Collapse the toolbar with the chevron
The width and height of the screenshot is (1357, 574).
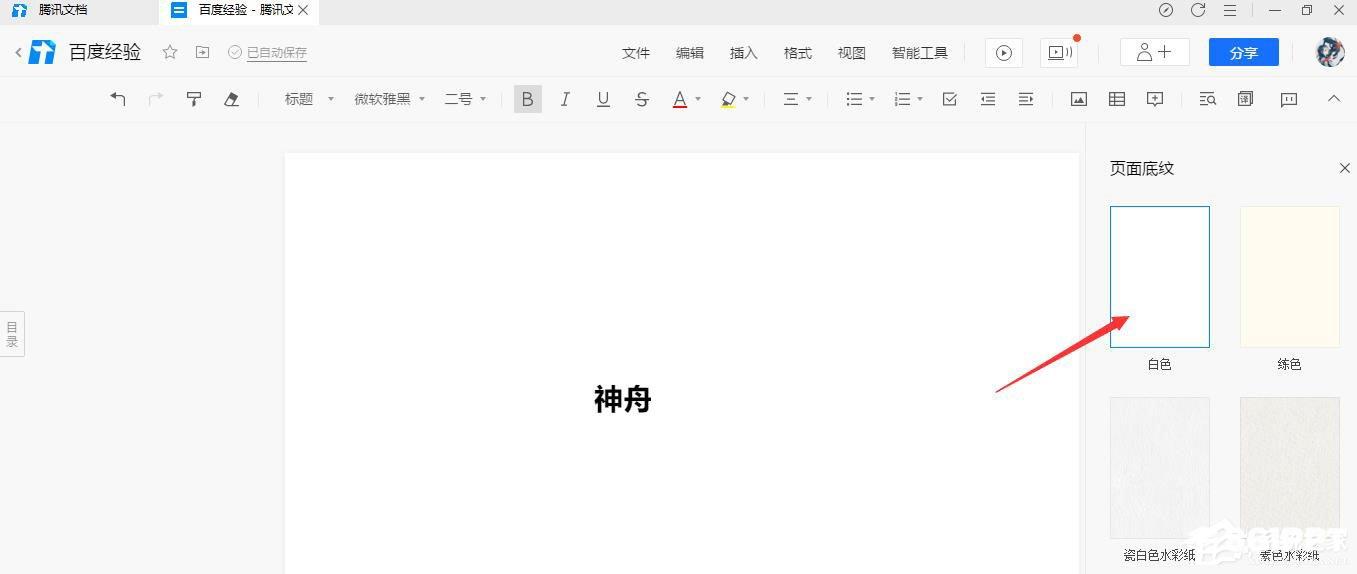tap(1334, 99)
